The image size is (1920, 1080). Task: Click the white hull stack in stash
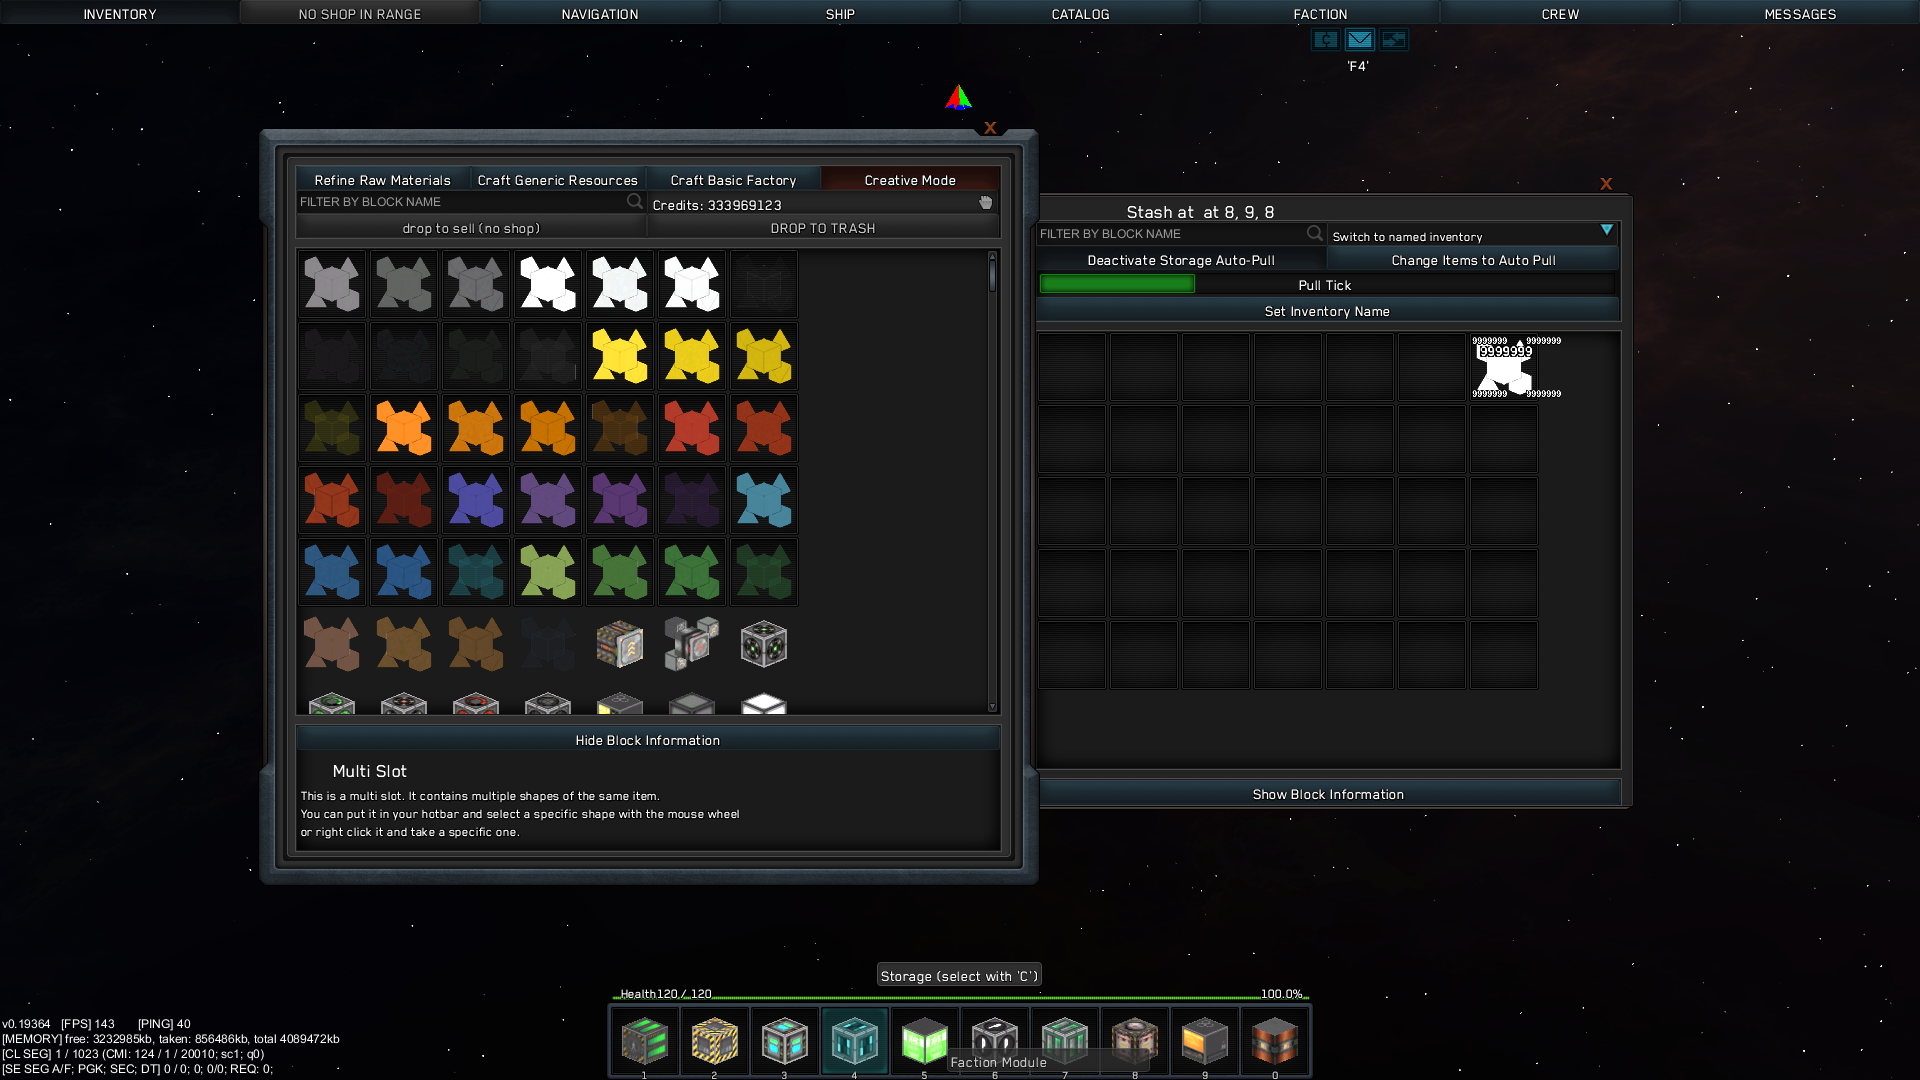(x=1504, y=368)
